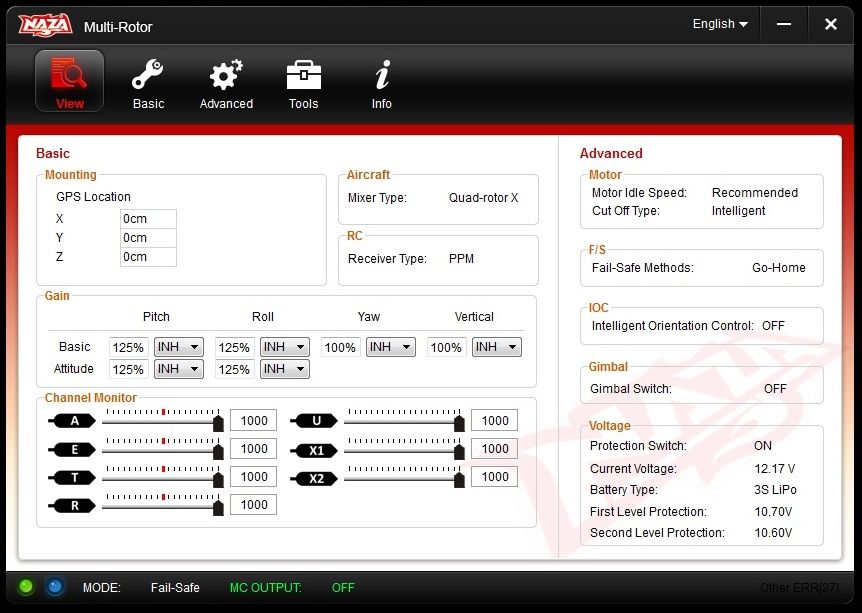This screenshot has height=613, width=862.
Task: Click the Go-Home fail-safe method value
Action: point(779,268)
